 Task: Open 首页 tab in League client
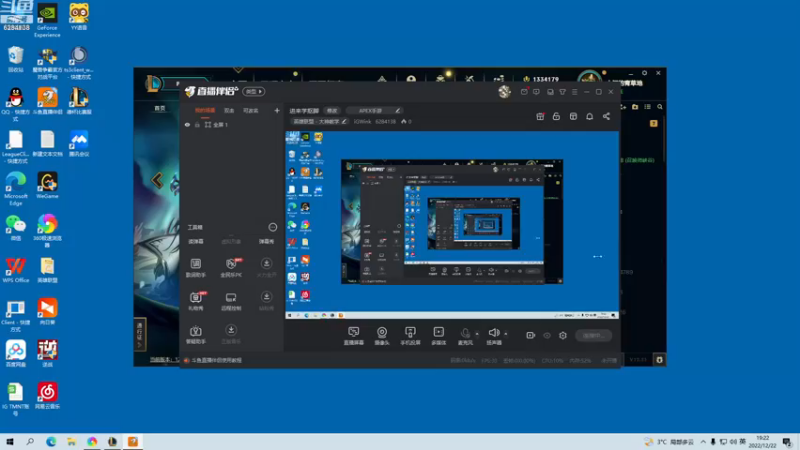pyautogui.click(x=160, y=108)
